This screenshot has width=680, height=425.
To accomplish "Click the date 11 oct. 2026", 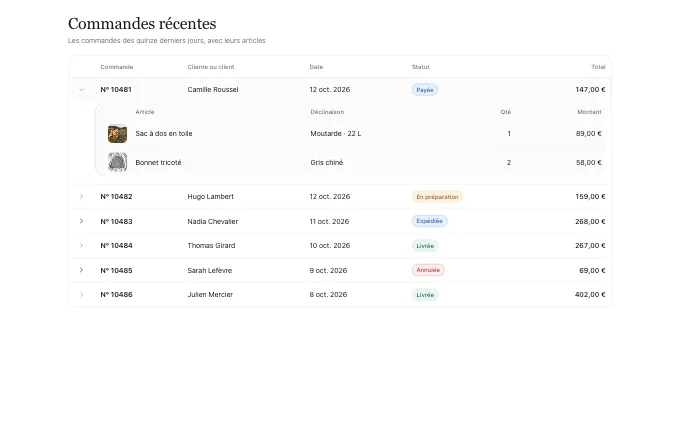I will point(329,221).
